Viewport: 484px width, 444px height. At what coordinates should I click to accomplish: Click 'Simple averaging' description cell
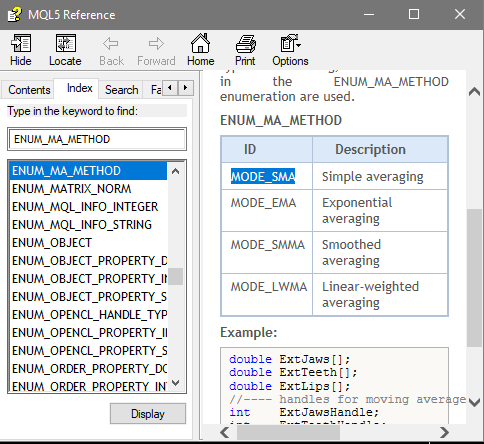coord(380,176)
